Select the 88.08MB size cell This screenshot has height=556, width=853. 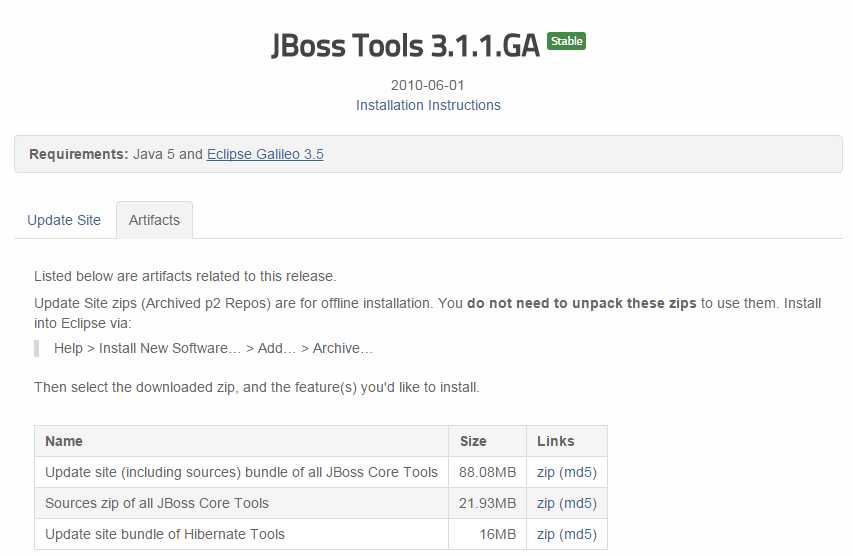click(487, 472)
